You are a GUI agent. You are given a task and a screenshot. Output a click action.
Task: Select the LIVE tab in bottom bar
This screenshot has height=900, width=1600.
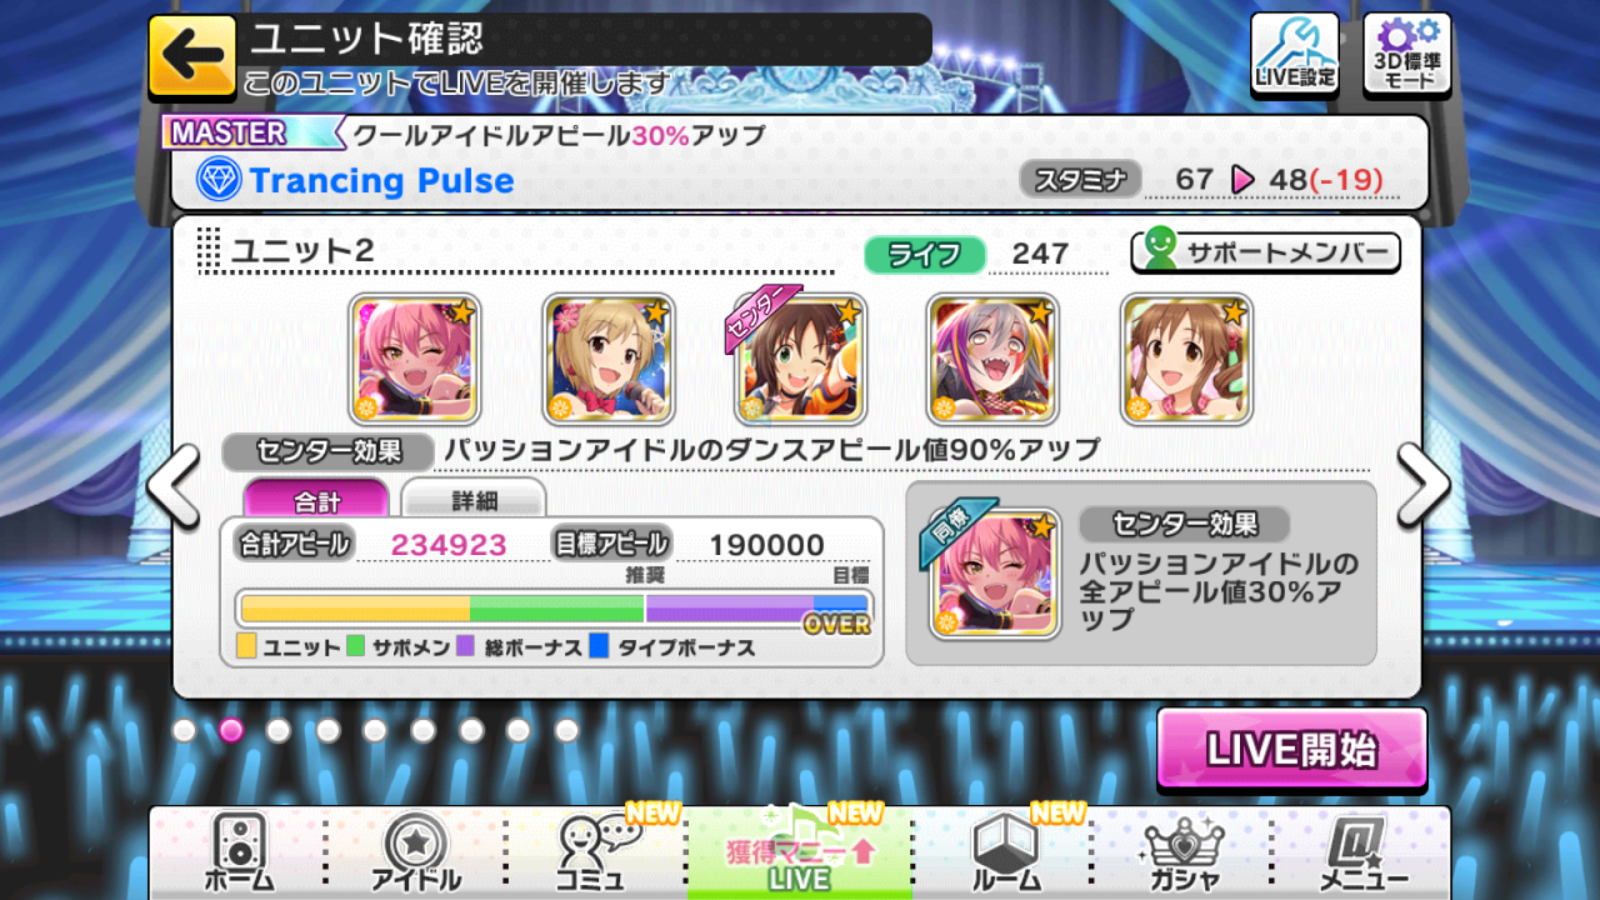pos(799,853)
